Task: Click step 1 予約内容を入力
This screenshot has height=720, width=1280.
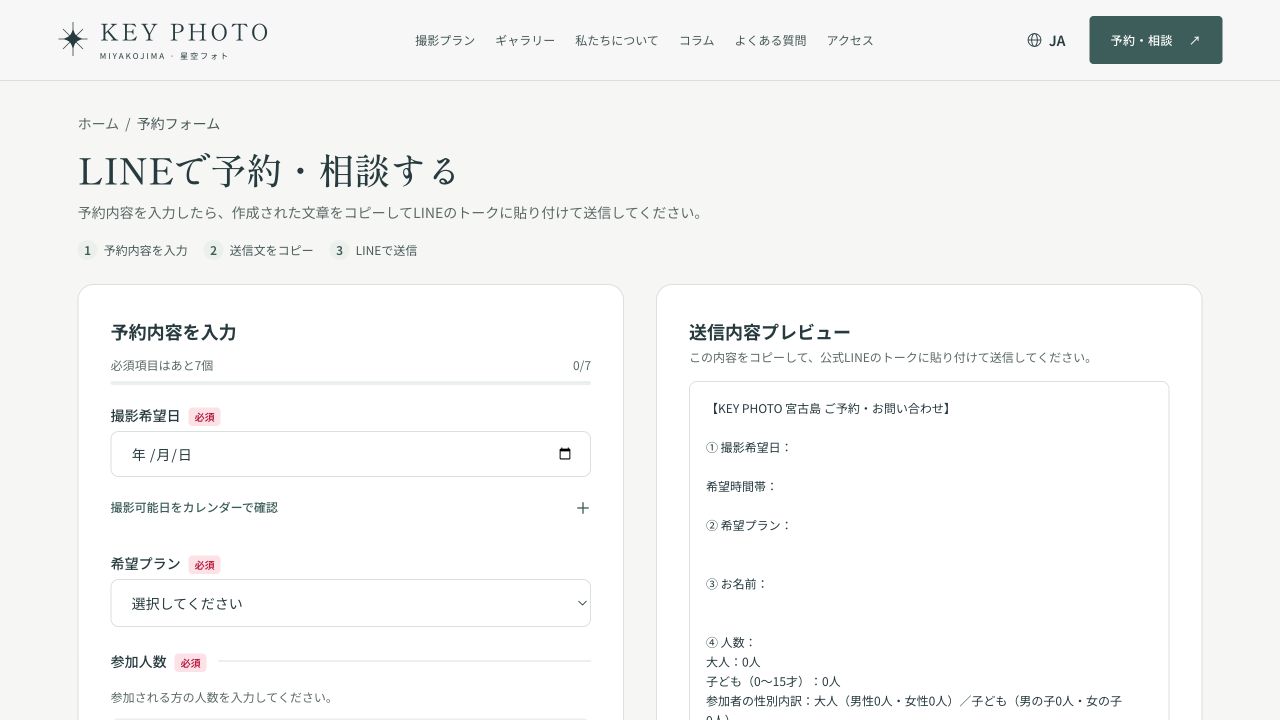Action: pyautogui.click(x=133, y=250)
